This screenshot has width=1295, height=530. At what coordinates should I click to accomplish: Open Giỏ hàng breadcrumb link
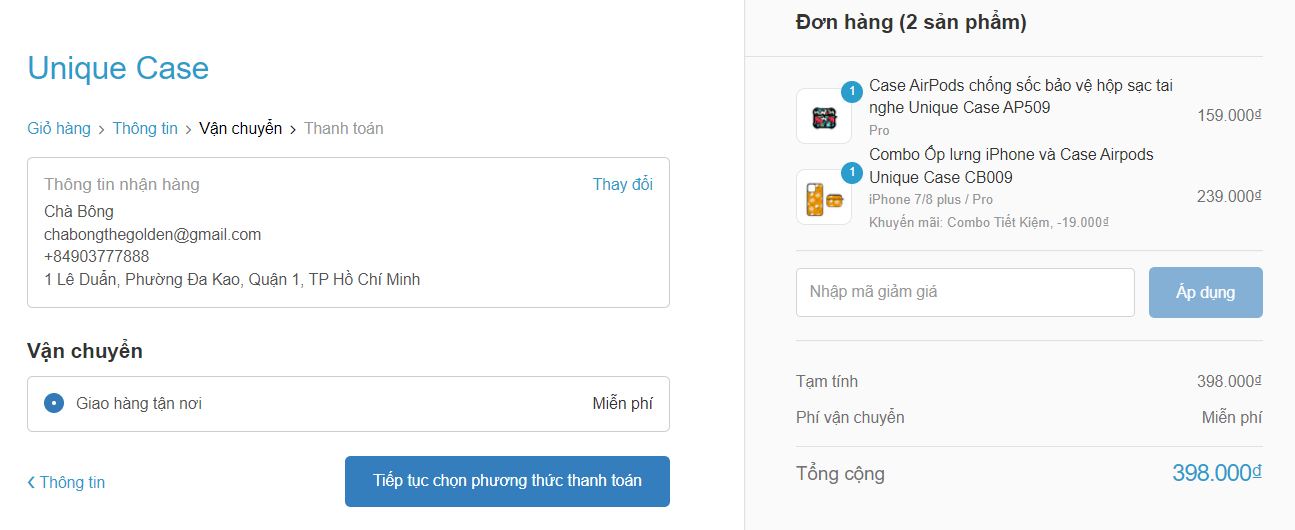coord(59,128)
